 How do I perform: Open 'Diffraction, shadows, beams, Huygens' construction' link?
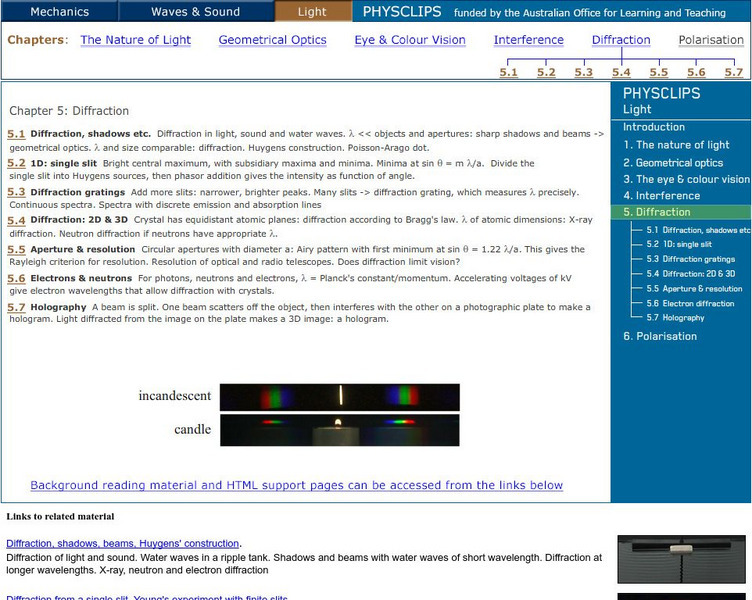tap(122, 543)
